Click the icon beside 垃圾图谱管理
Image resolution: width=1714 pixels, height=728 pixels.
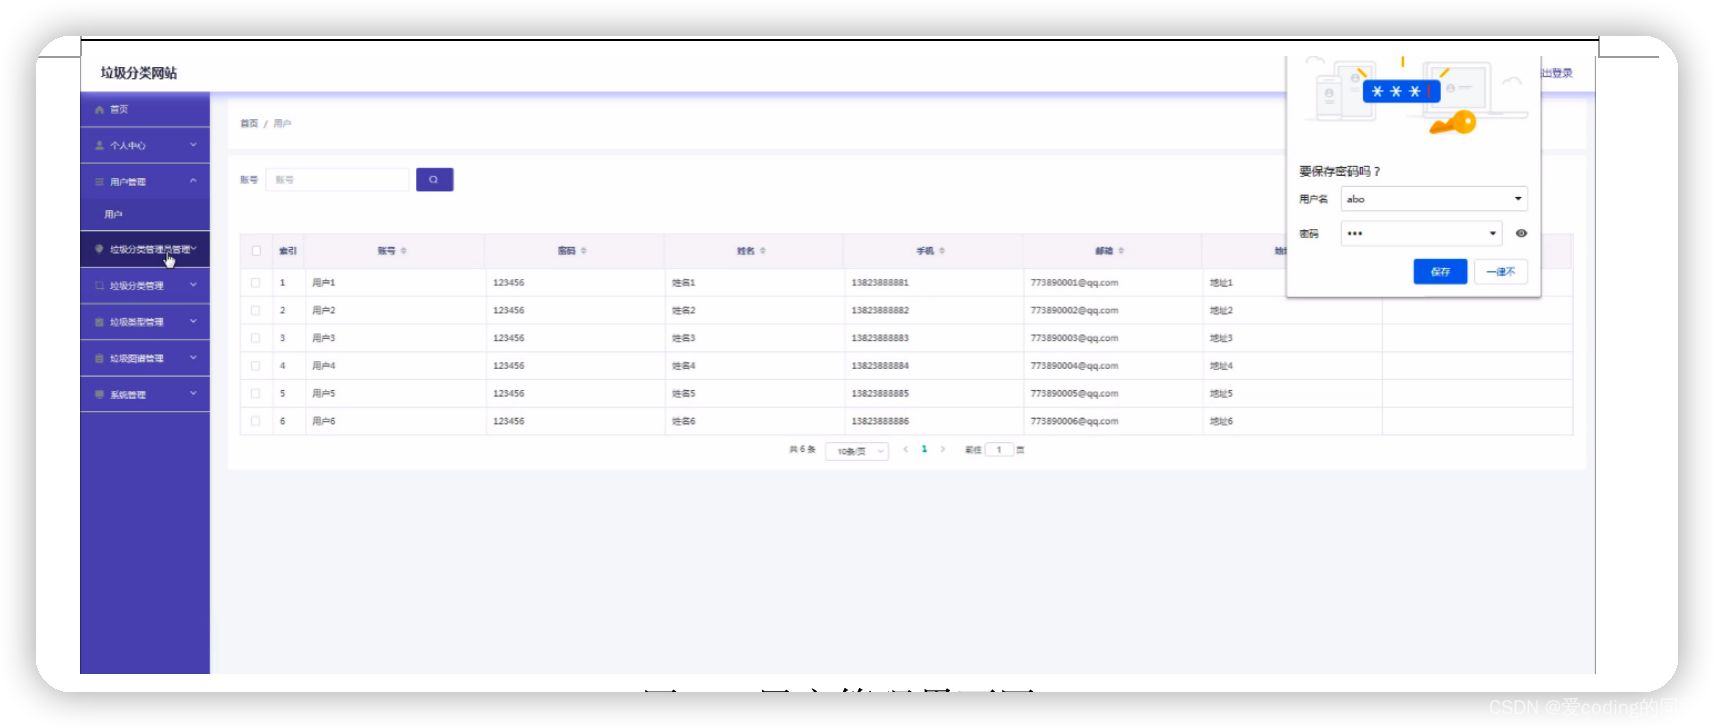99,358
